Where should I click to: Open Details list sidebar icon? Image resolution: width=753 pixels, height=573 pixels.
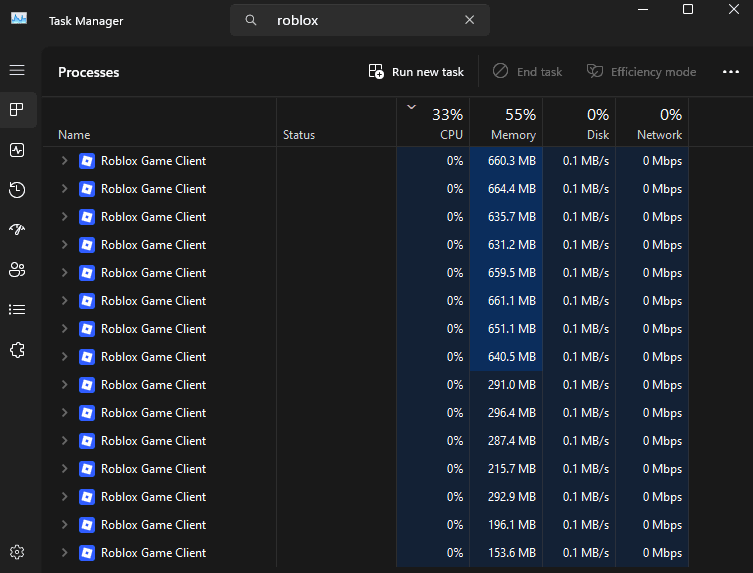coord(17,310)
